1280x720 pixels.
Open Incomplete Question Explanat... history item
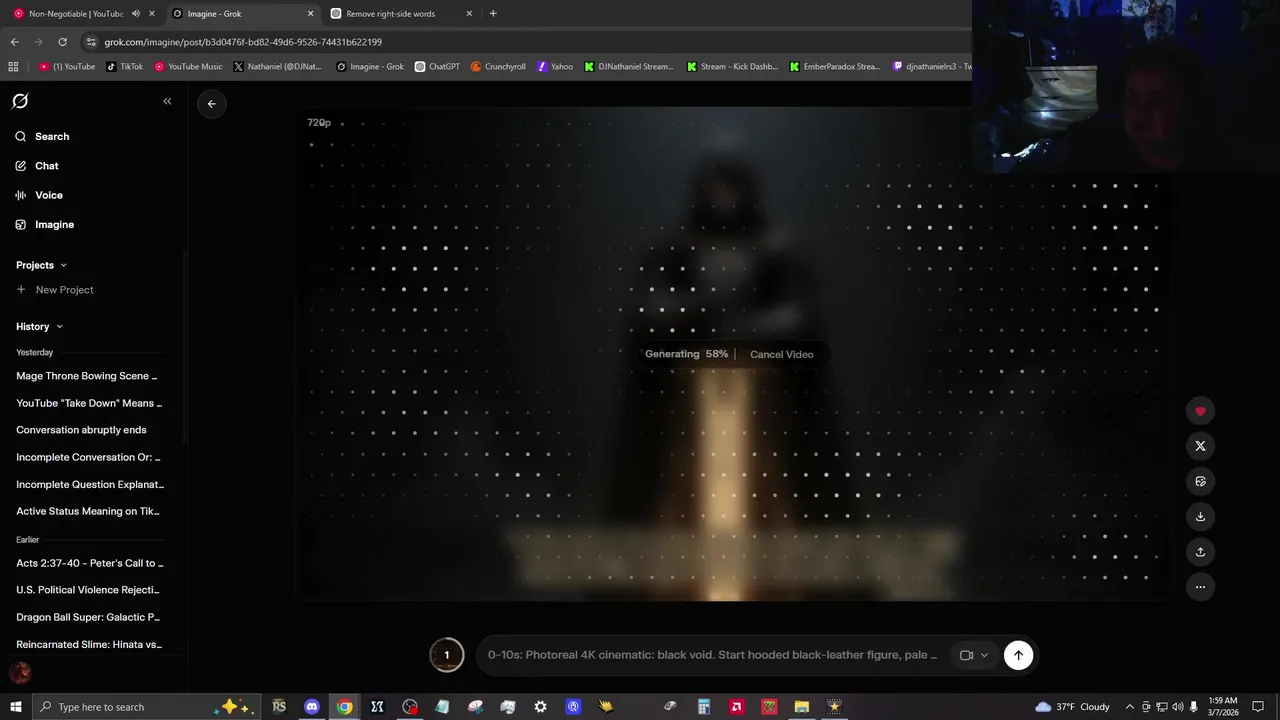coord(90,484)
